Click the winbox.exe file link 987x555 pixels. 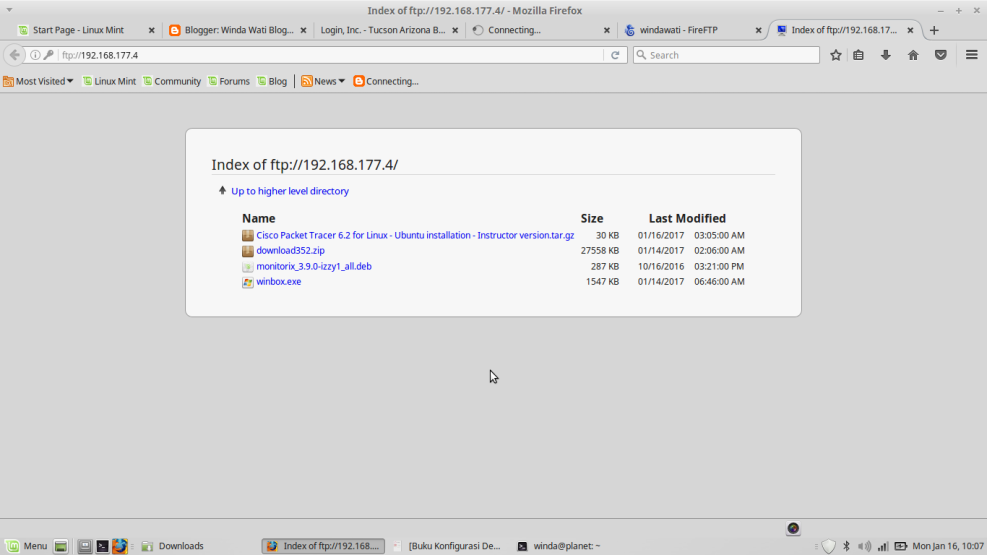pyautogui.click(x=278, y=282)
